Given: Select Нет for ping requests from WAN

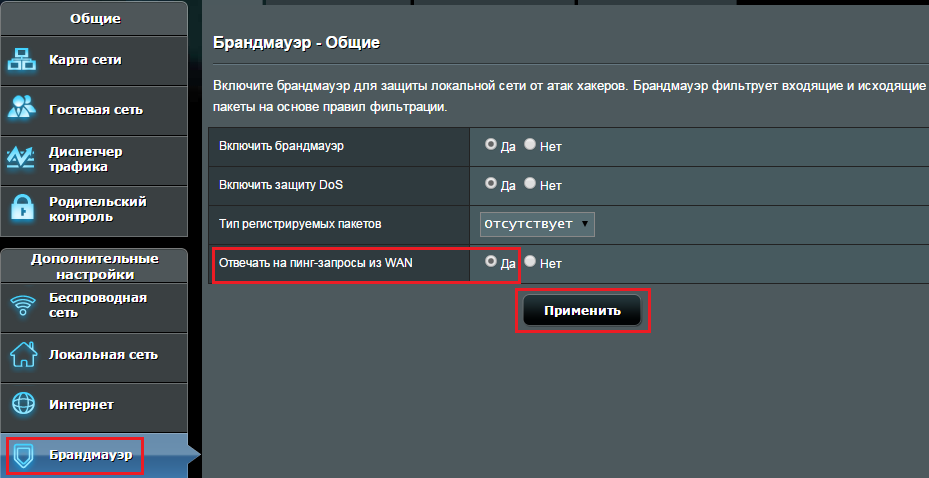Looking at the screenshot, I should (x=530, y=261).
